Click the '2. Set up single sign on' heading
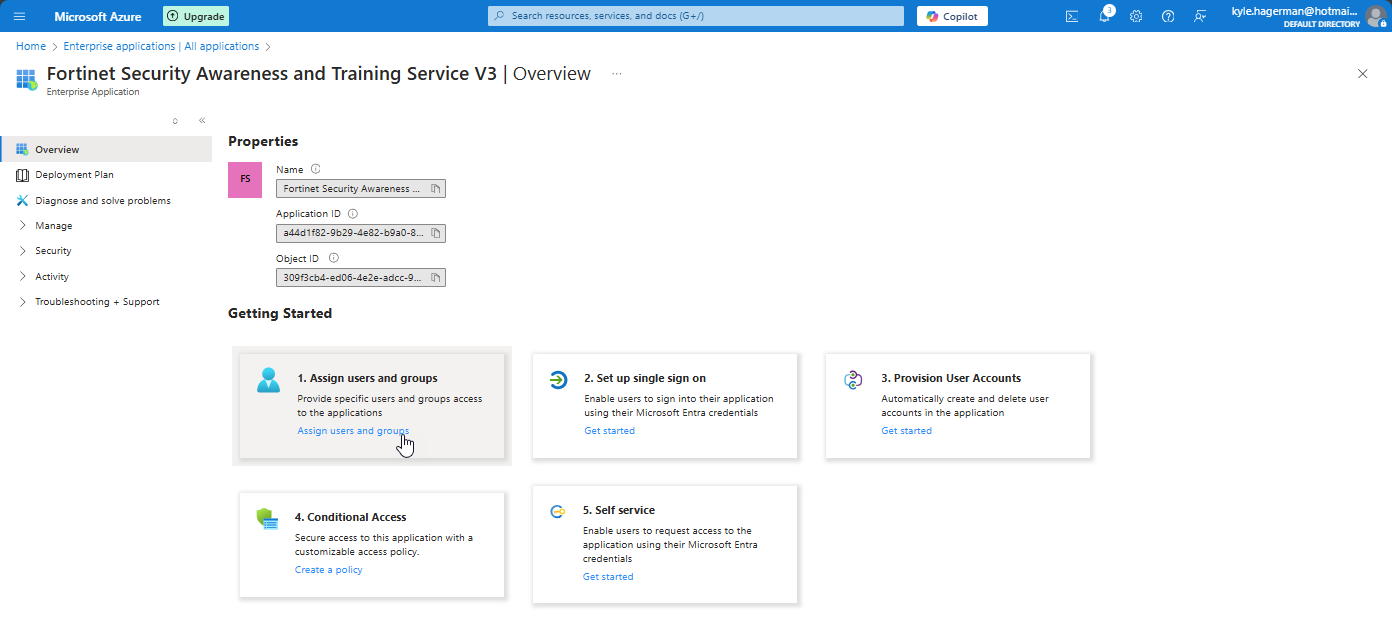The height and width of the screenshot is (617, 1392). [x=645, y=379]
